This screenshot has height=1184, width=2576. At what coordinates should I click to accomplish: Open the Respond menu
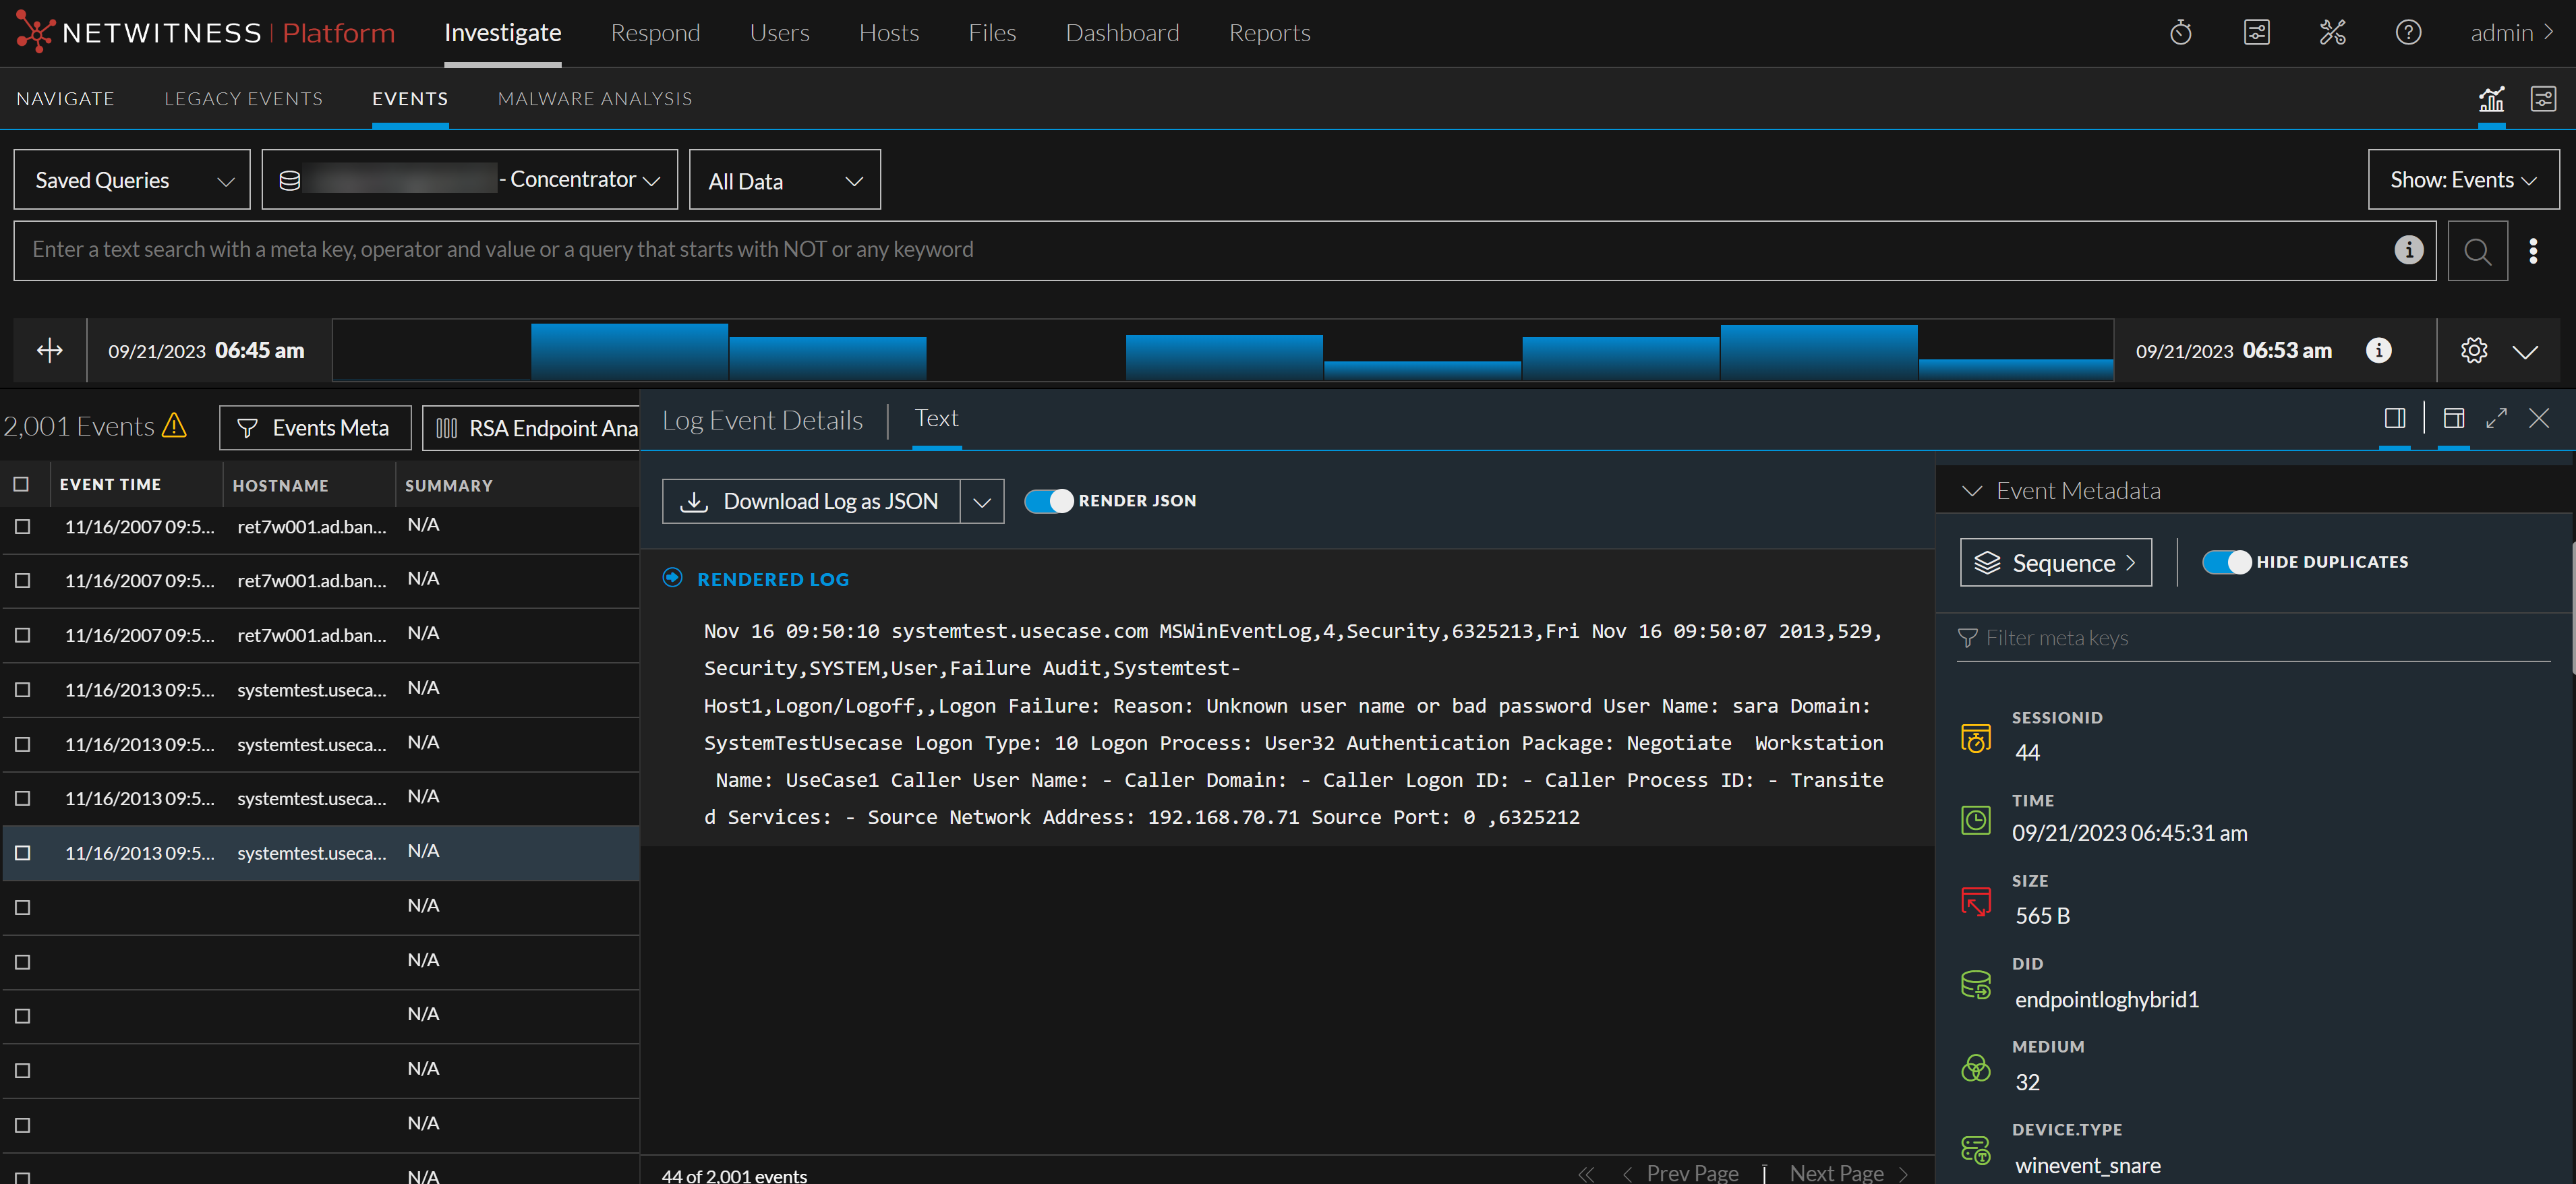point(655,33)
